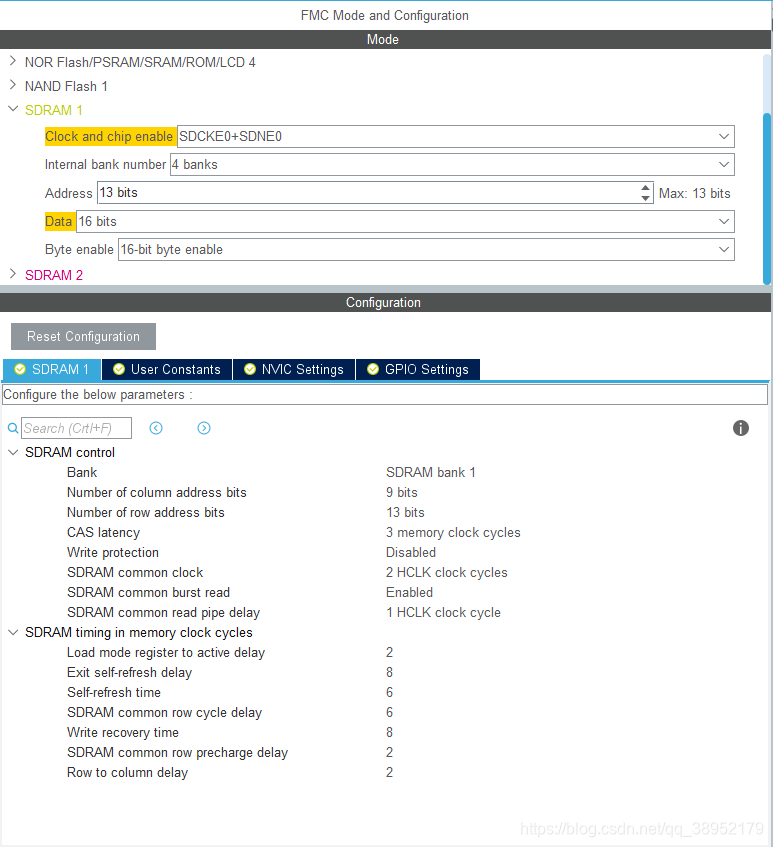Go to next search result arrow
The height and width of the screenshot is (847, 773).
point(204,428)
